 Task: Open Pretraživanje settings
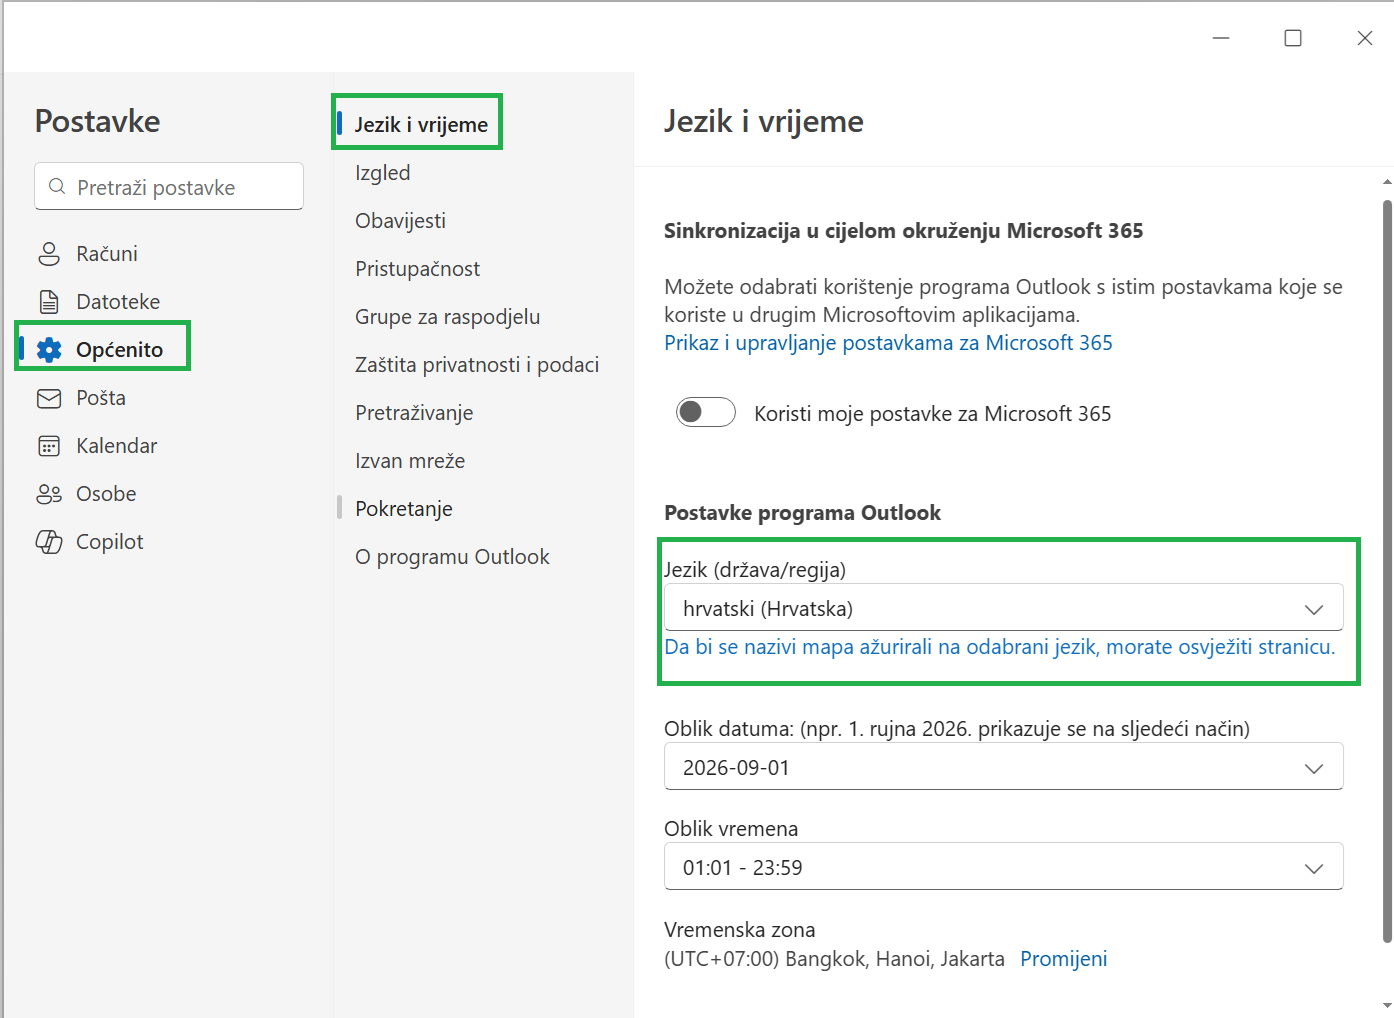point(414,413)
